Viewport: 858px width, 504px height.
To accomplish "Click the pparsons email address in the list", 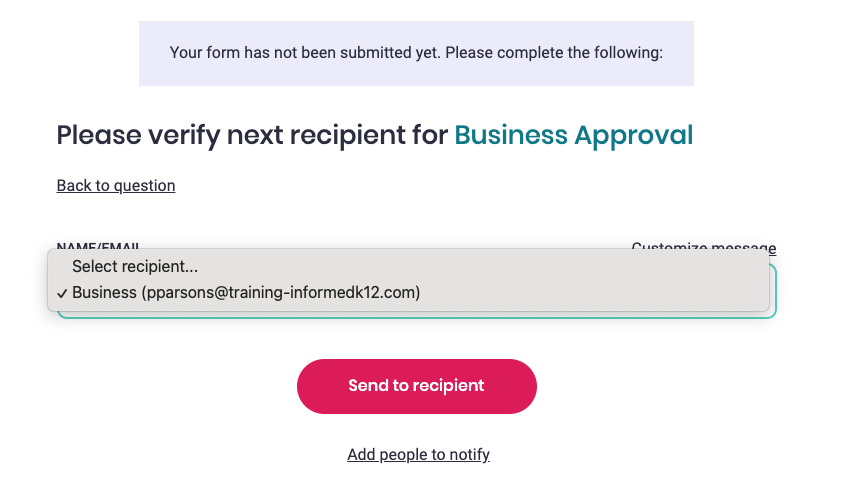I will (281, 293).
